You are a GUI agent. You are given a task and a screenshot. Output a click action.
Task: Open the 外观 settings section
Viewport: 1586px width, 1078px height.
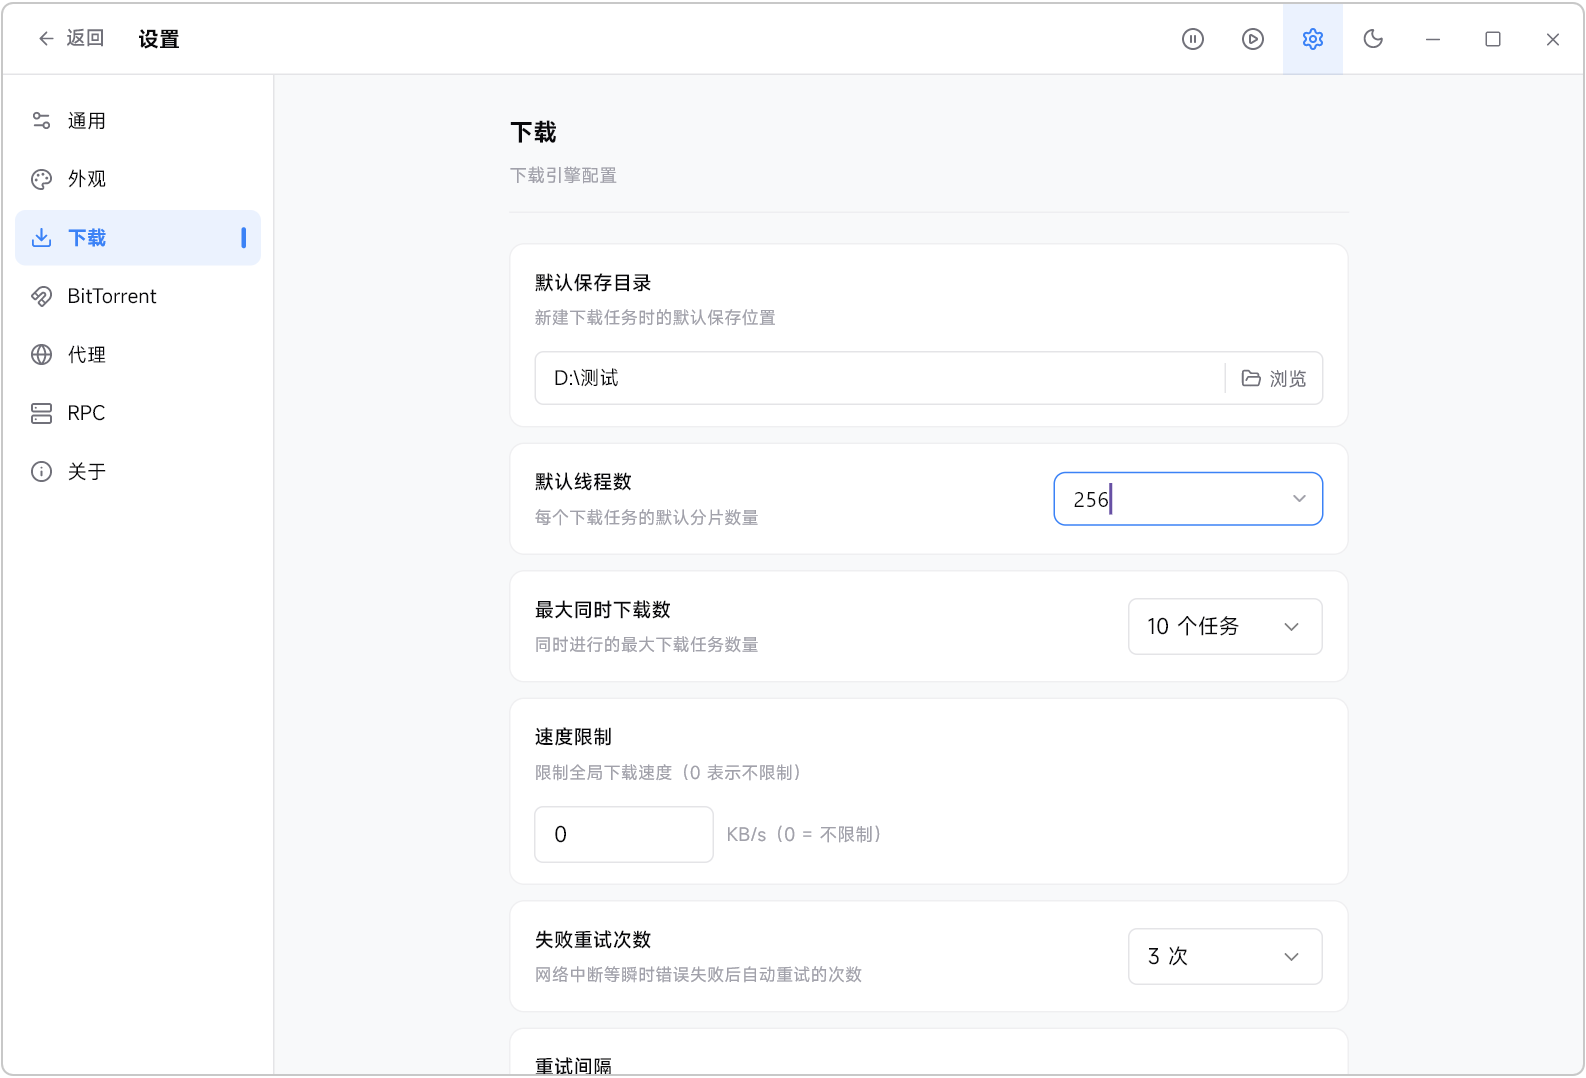(138, 179)
